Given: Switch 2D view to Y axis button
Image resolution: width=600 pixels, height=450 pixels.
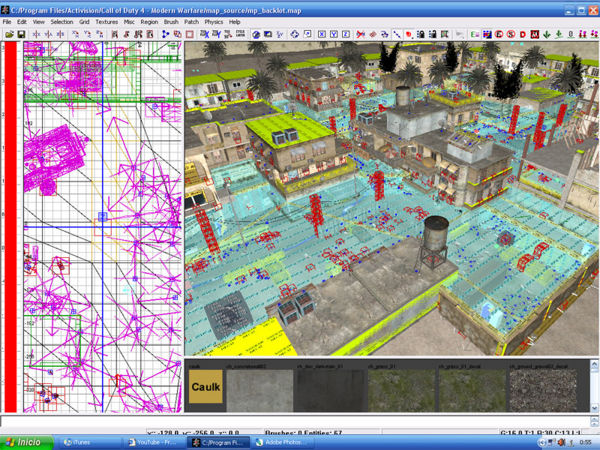Looking at the screenshot, I should tap(334, 34).
